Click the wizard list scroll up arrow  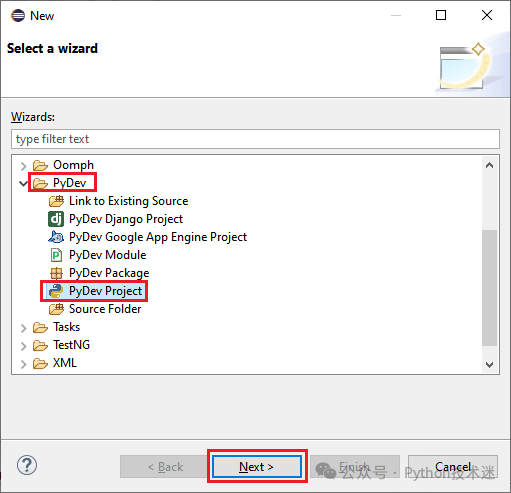pyautogui.click(x=489, y=165)
